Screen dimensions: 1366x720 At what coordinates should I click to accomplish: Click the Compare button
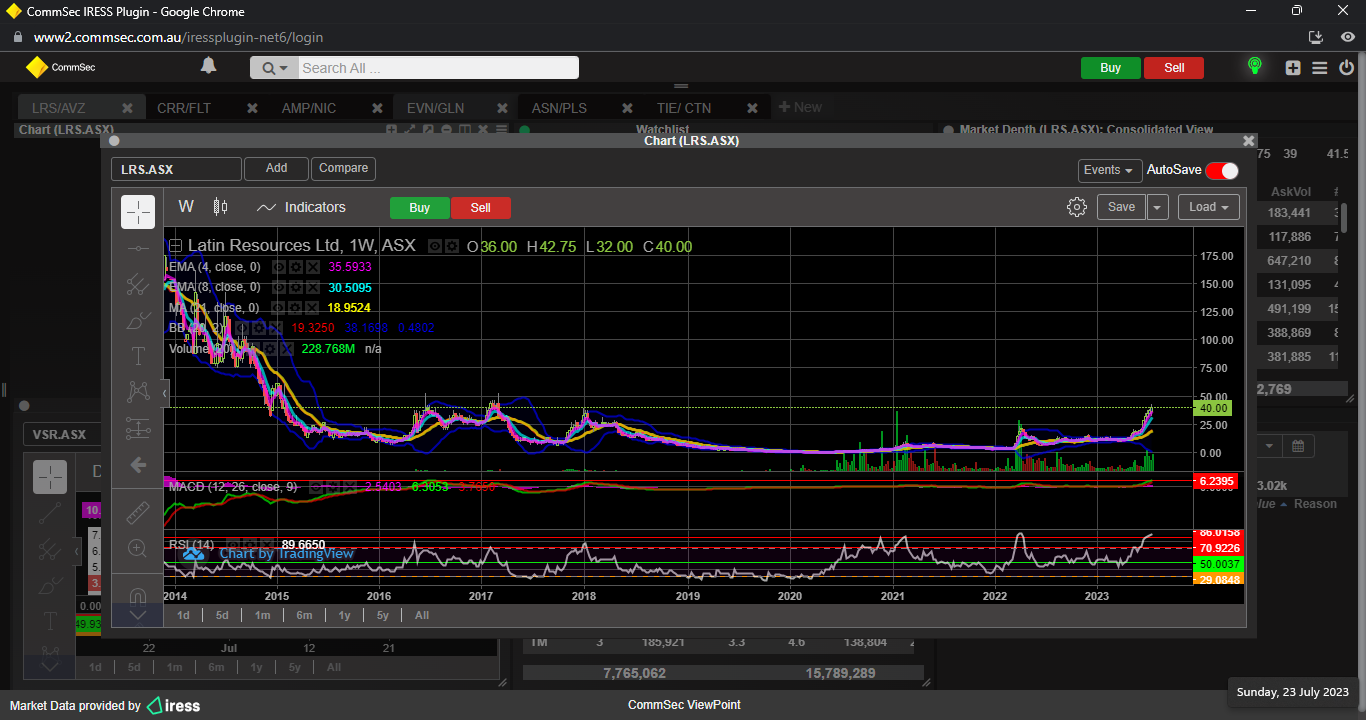(x=343, y=169)
